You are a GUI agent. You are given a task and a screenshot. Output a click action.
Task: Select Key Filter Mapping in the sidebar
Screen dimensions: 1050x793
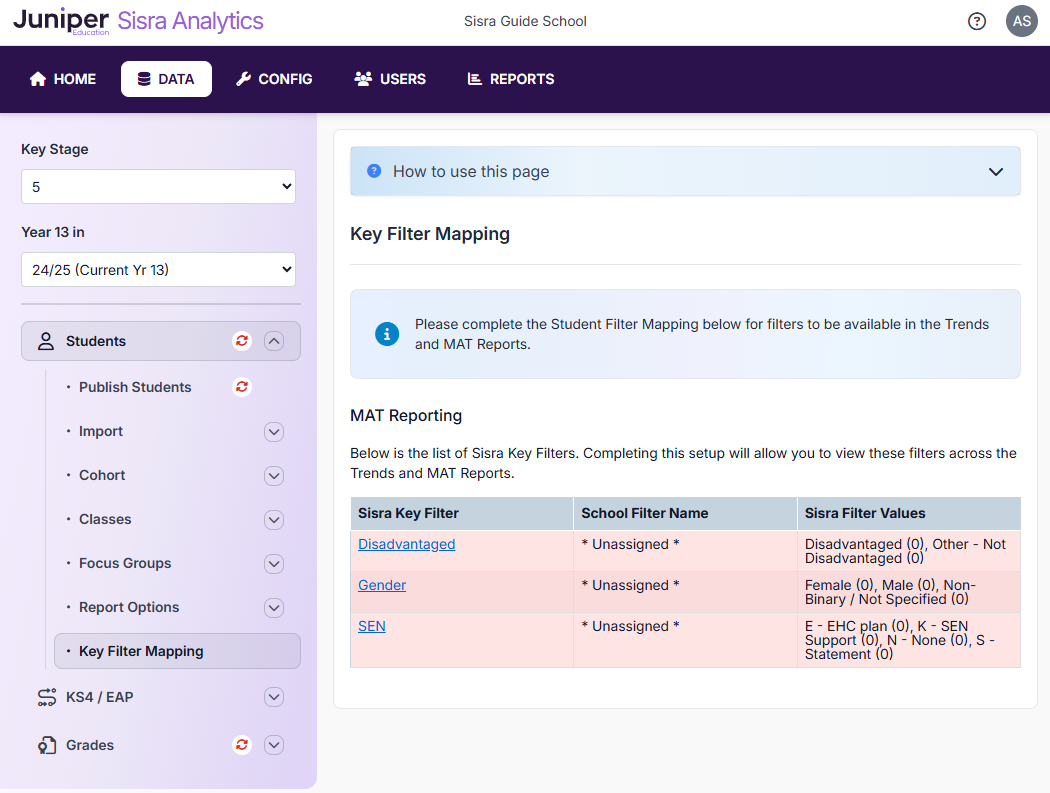[177, 651]
